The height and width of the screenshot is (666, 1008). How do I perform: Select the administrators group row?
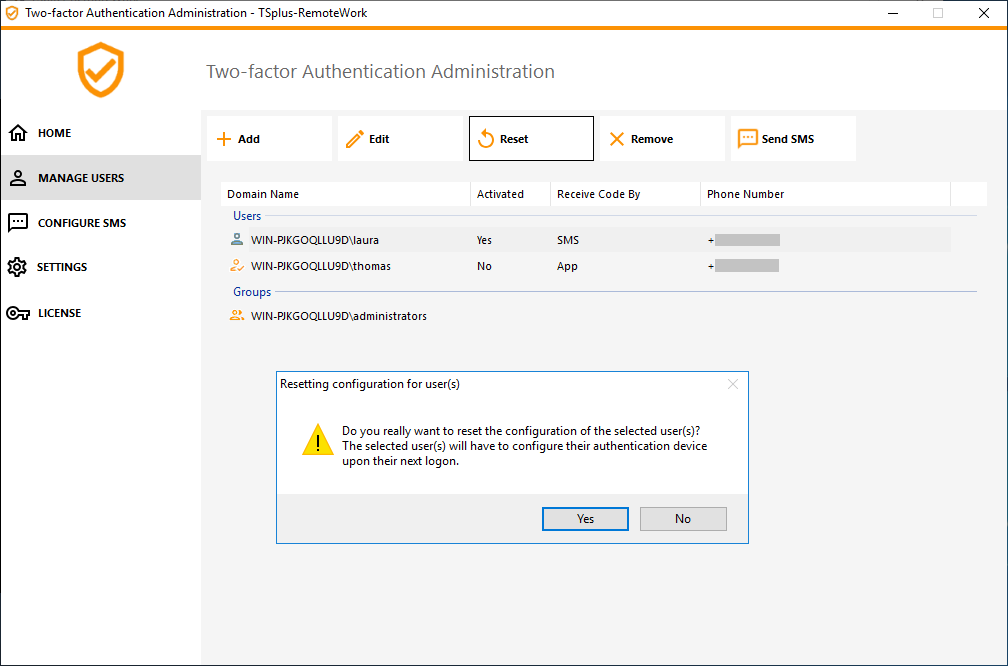coord(338,316)
